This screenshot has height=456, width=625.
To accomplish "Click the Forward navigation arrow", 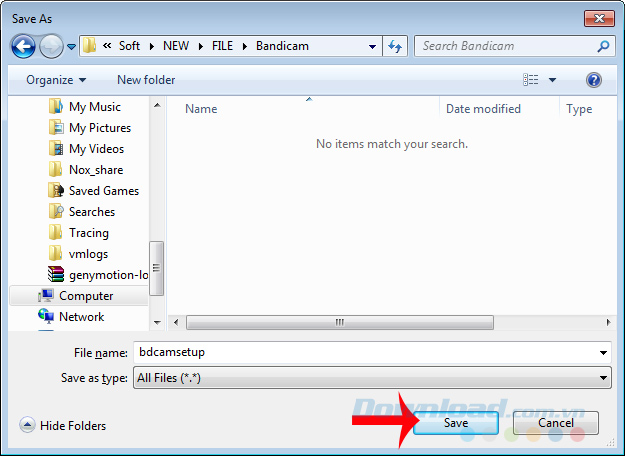I will 51,46.
